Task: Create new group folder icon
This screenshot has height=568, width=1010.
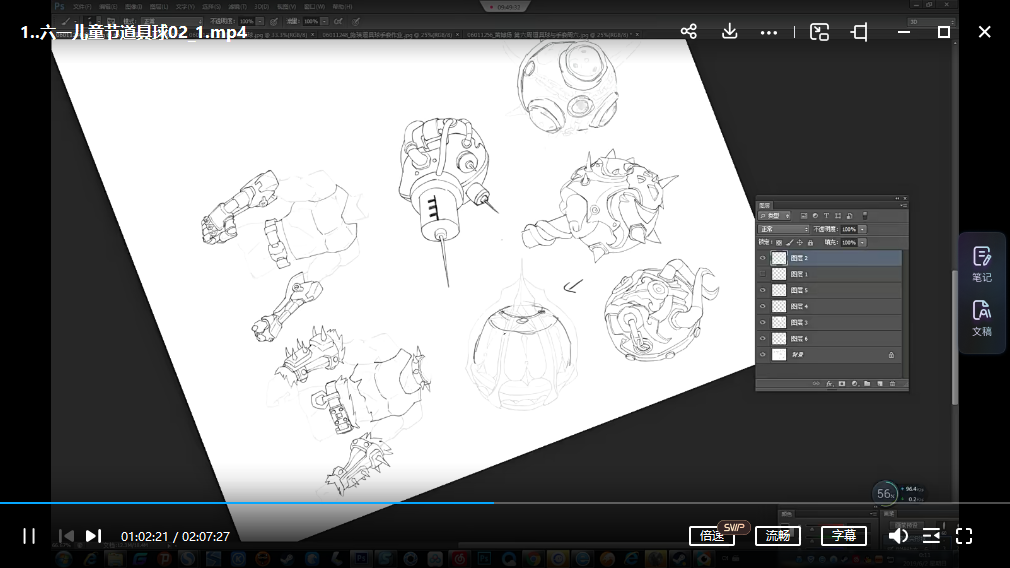Action: (x=867, y=384)
